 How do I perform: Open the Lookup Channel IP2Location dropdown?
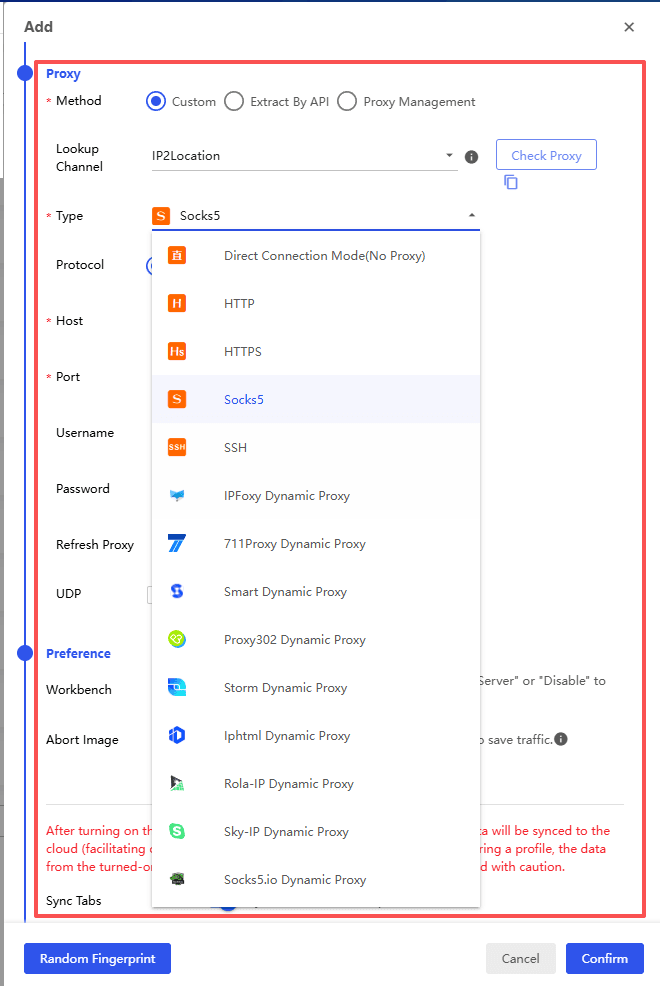(x=304, y=156)
